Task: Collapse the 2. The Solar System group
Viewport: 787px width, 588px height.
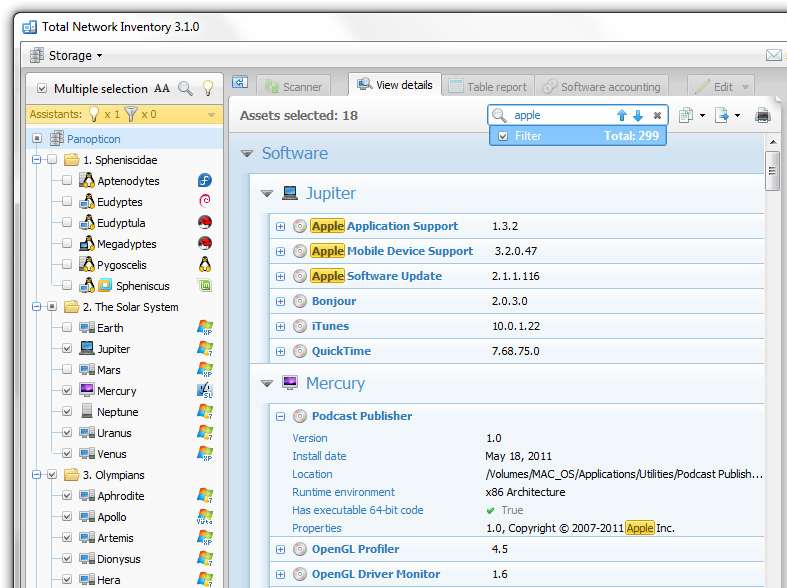Action: (x=36, y=307)
